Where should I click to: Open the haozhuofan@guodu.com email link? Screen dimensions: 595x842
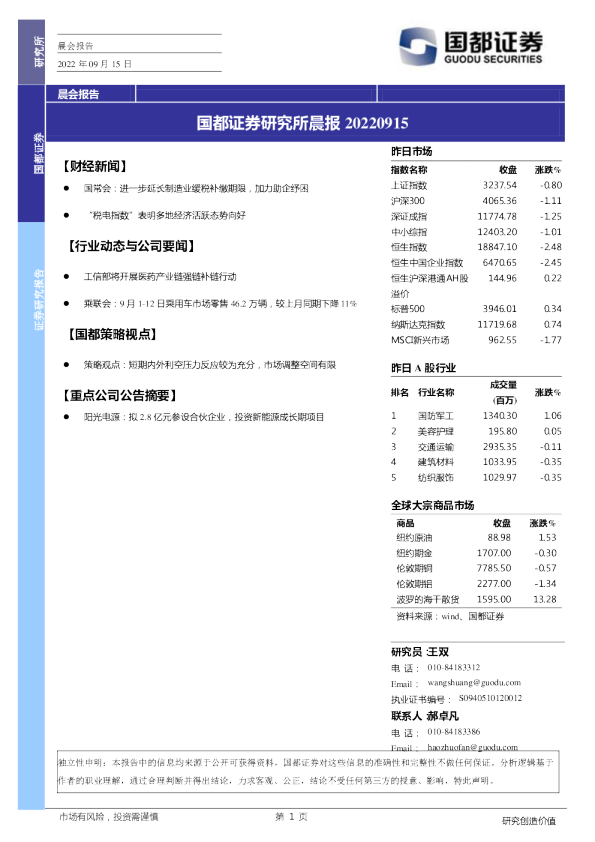pos(473,747)
